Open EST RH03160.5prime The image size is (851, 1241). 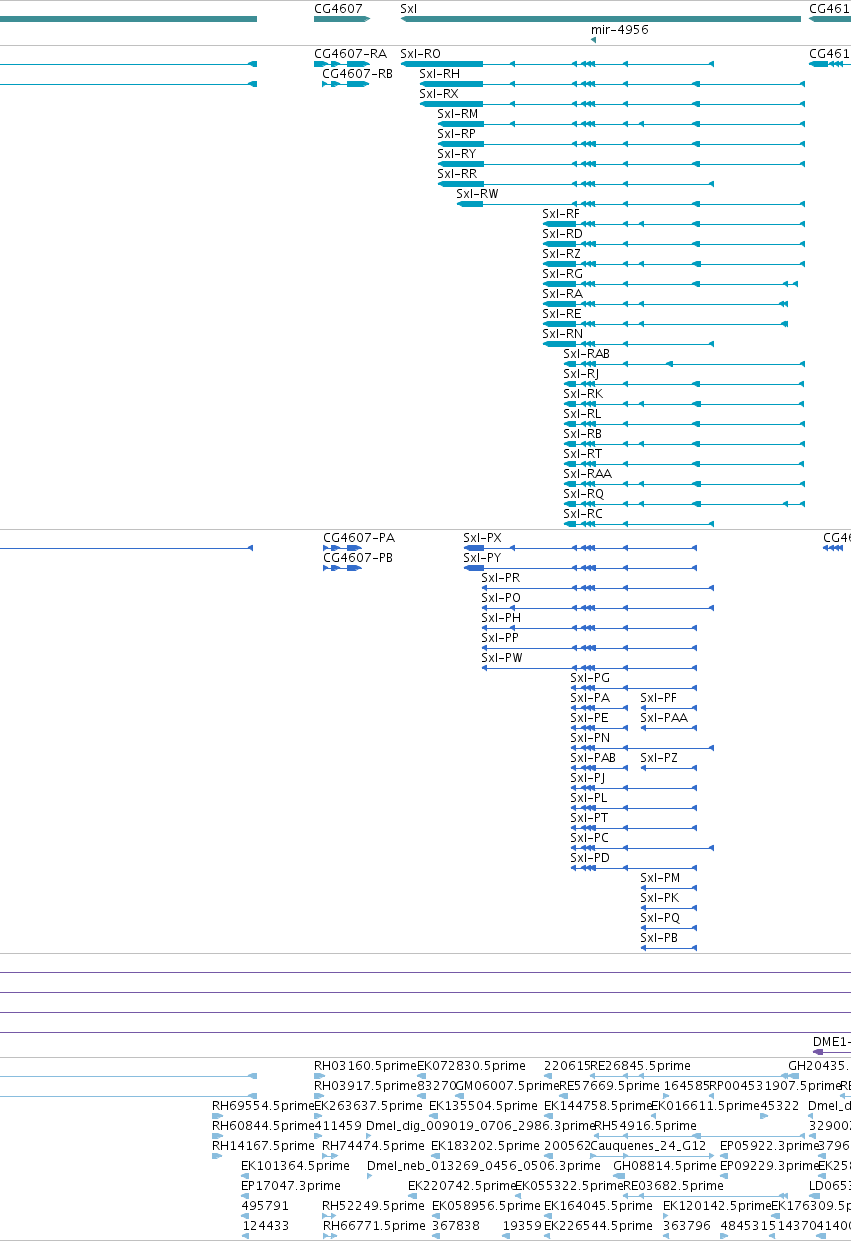[365, 1066]
